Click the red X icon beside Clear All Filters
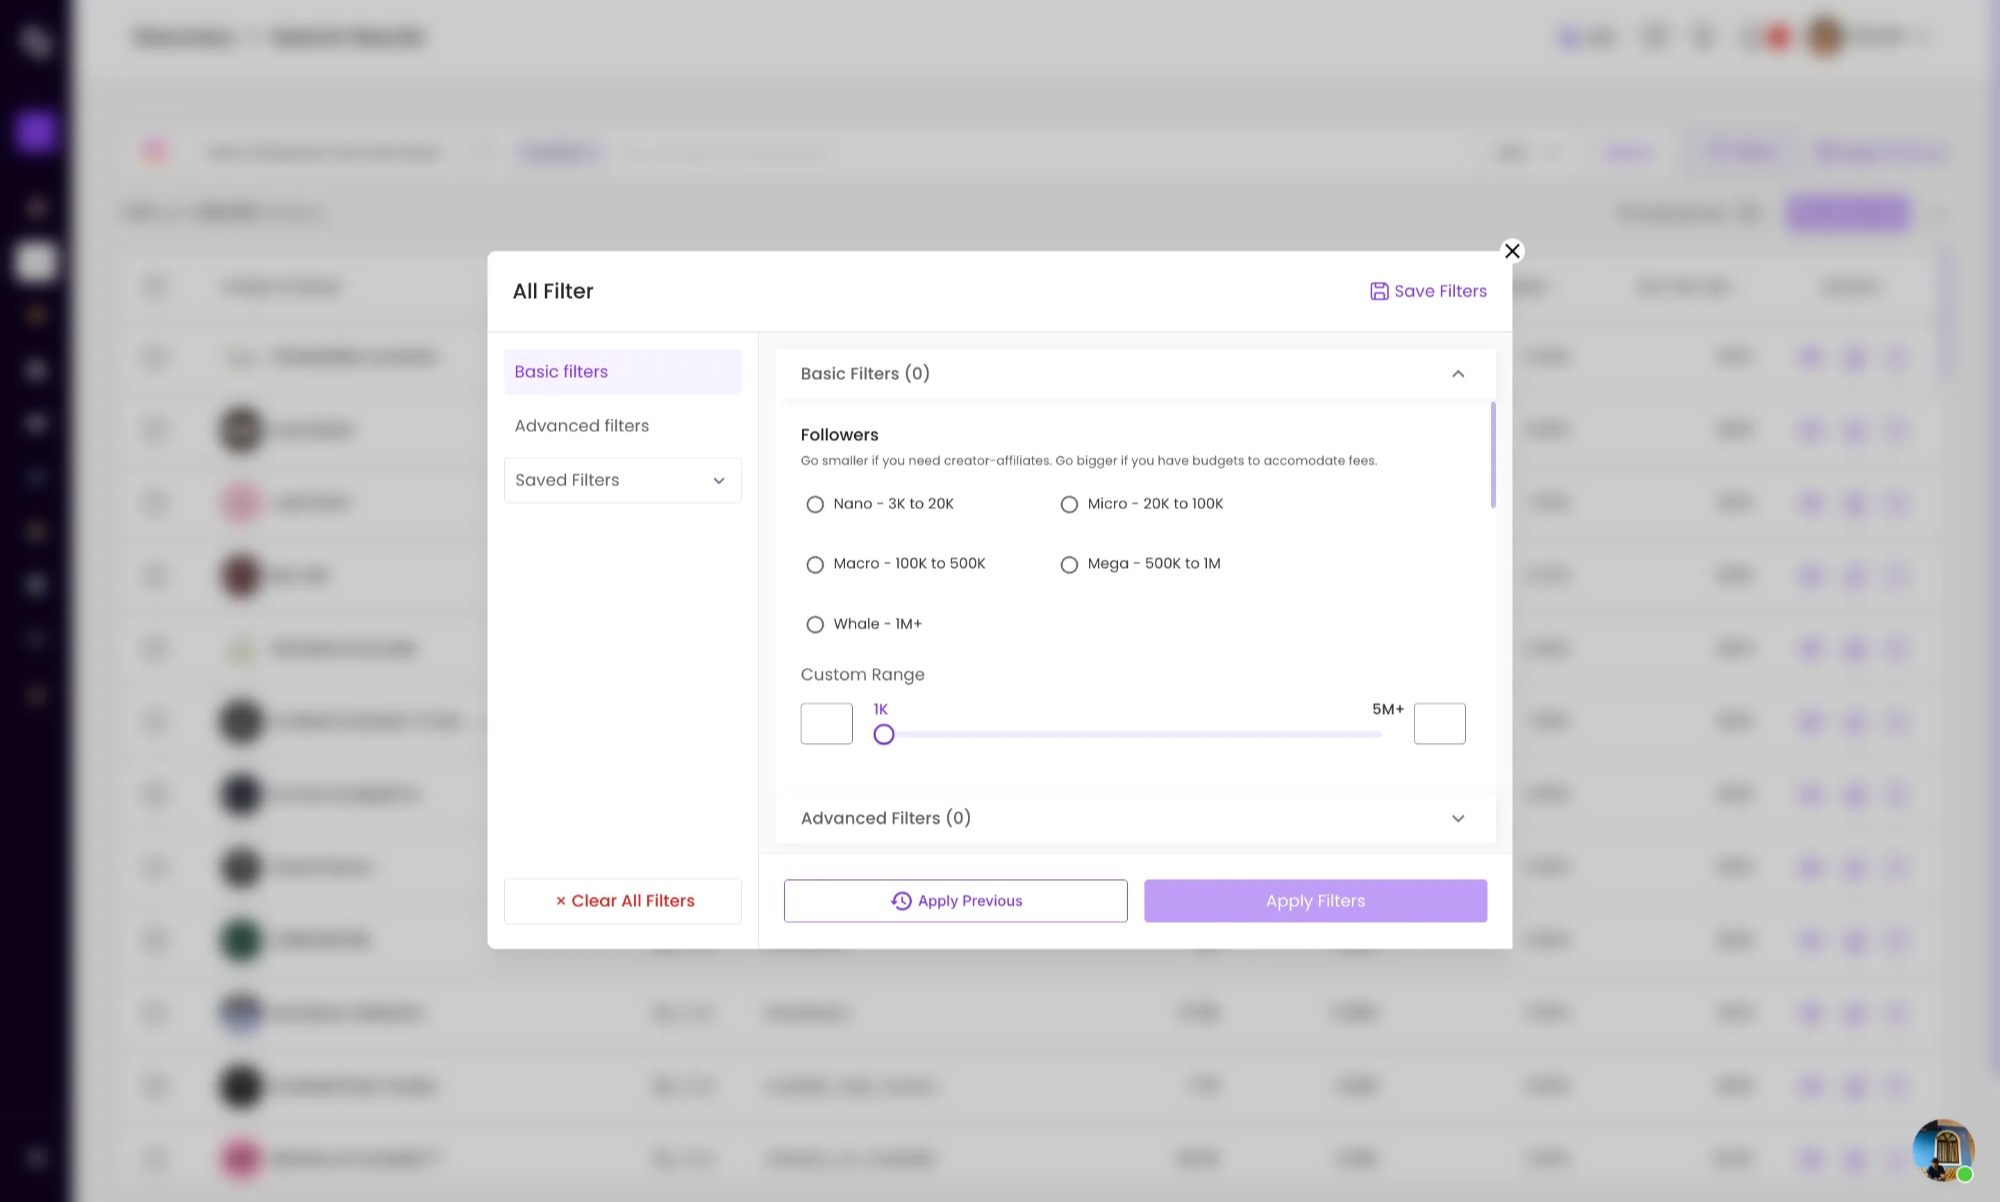This screenshot has width=2000, height=1202. 561,901
